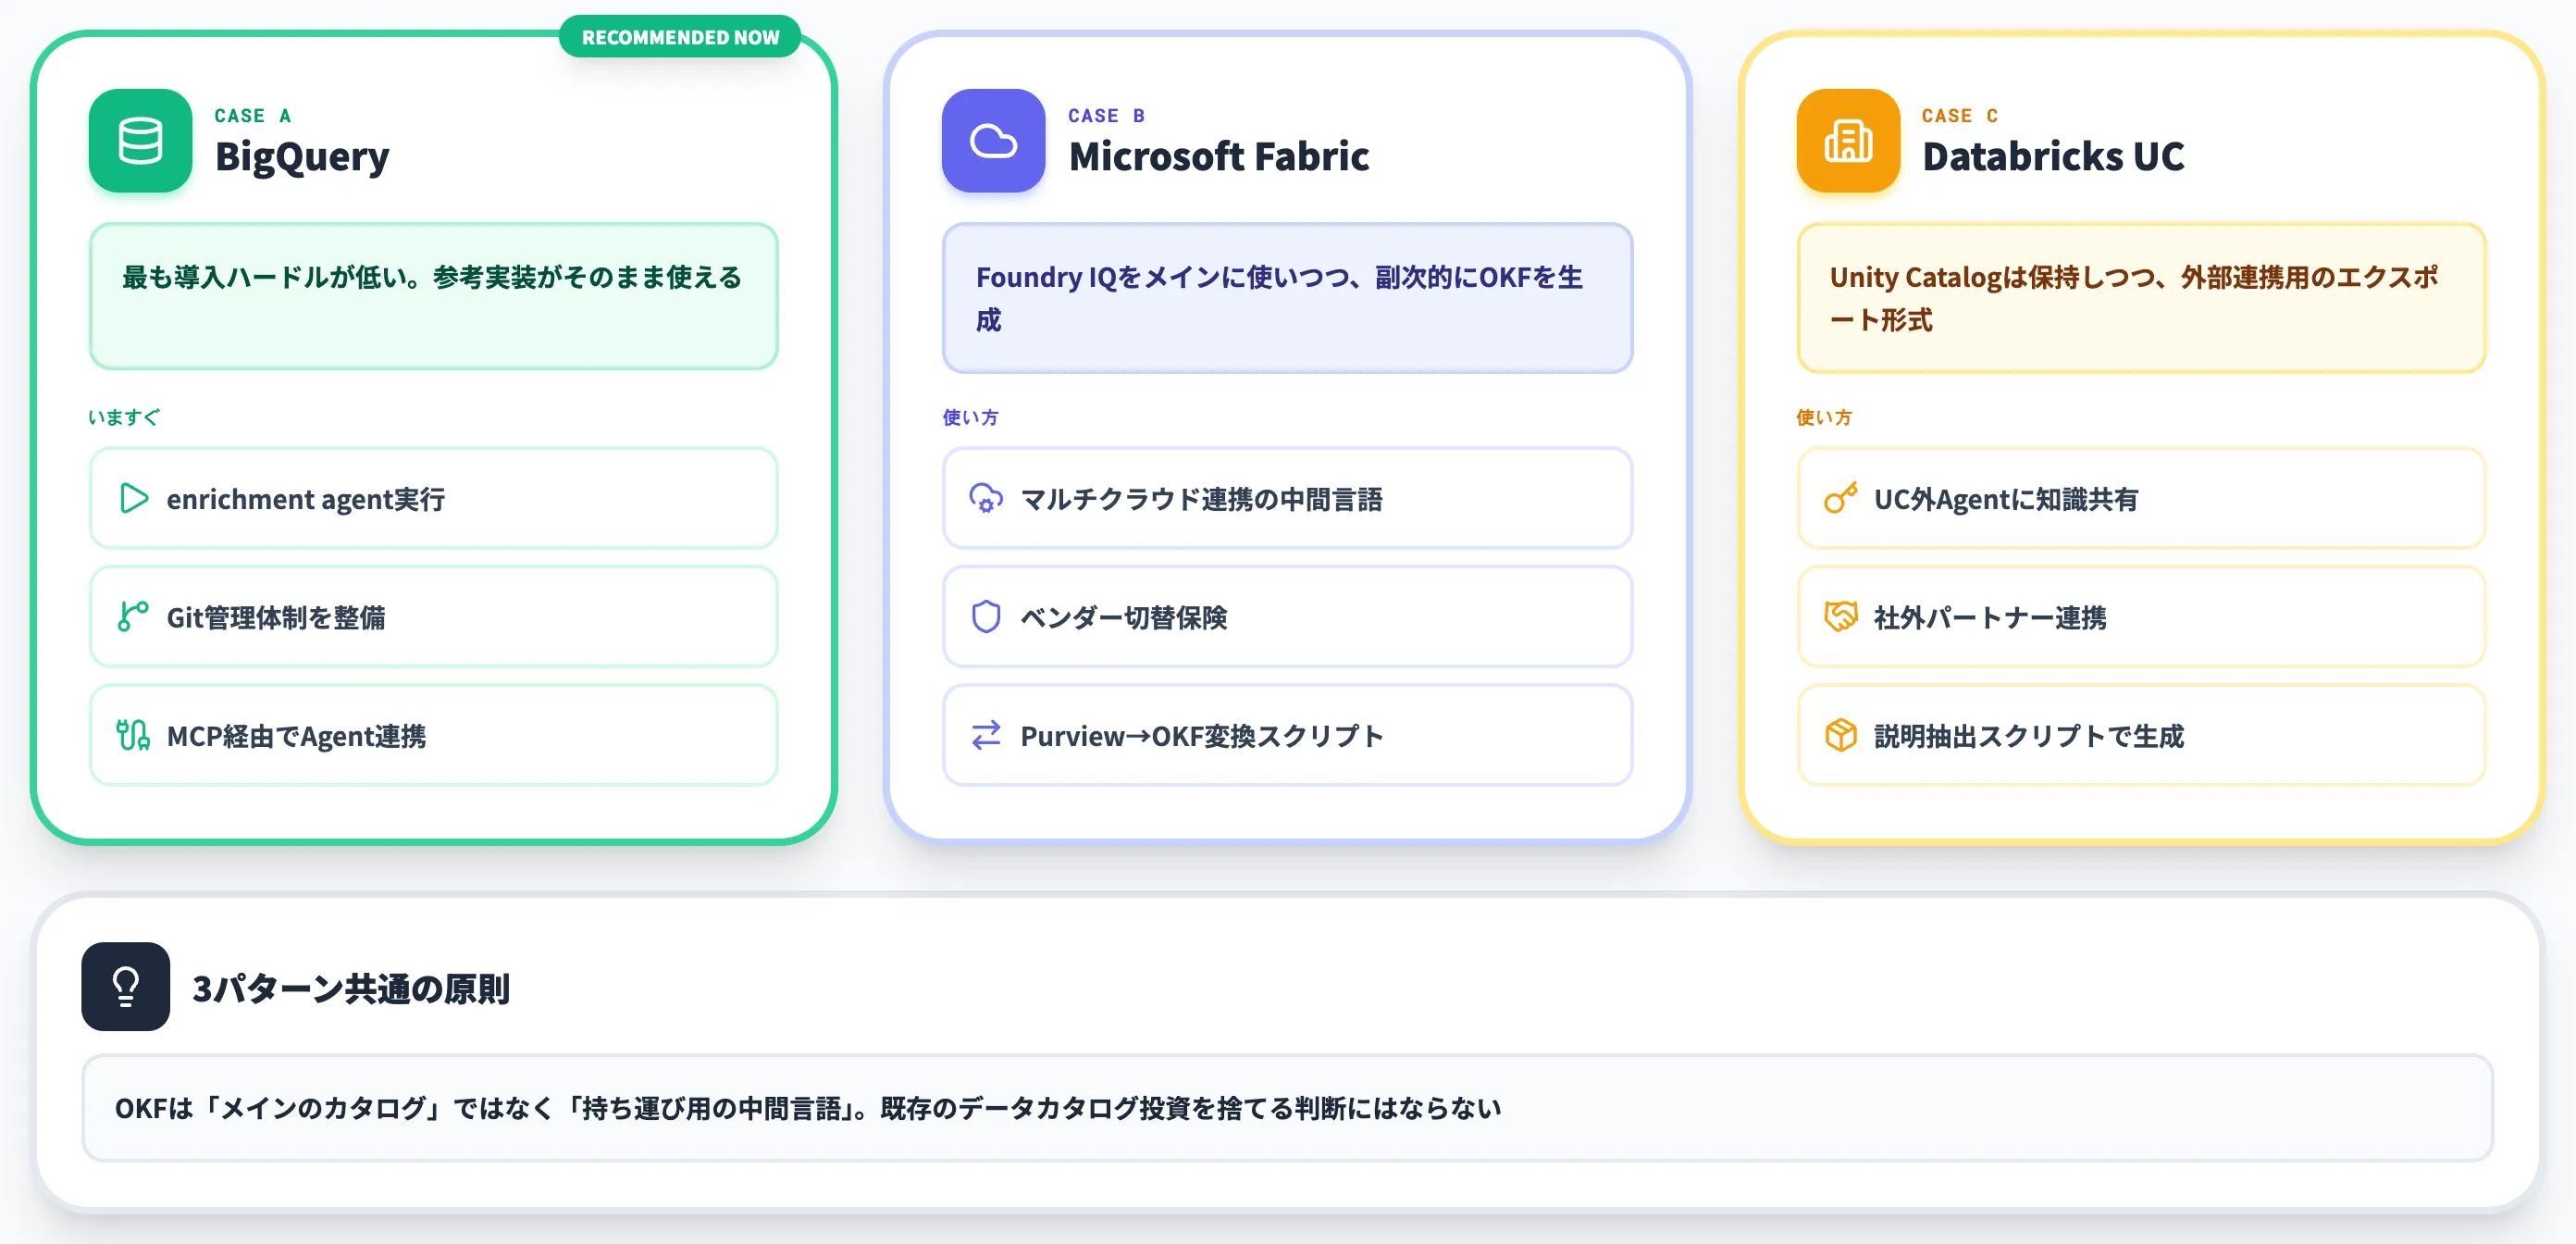
Task: Click the key icon beside UC外Agentに知識共有
Action: point(1841,498)
